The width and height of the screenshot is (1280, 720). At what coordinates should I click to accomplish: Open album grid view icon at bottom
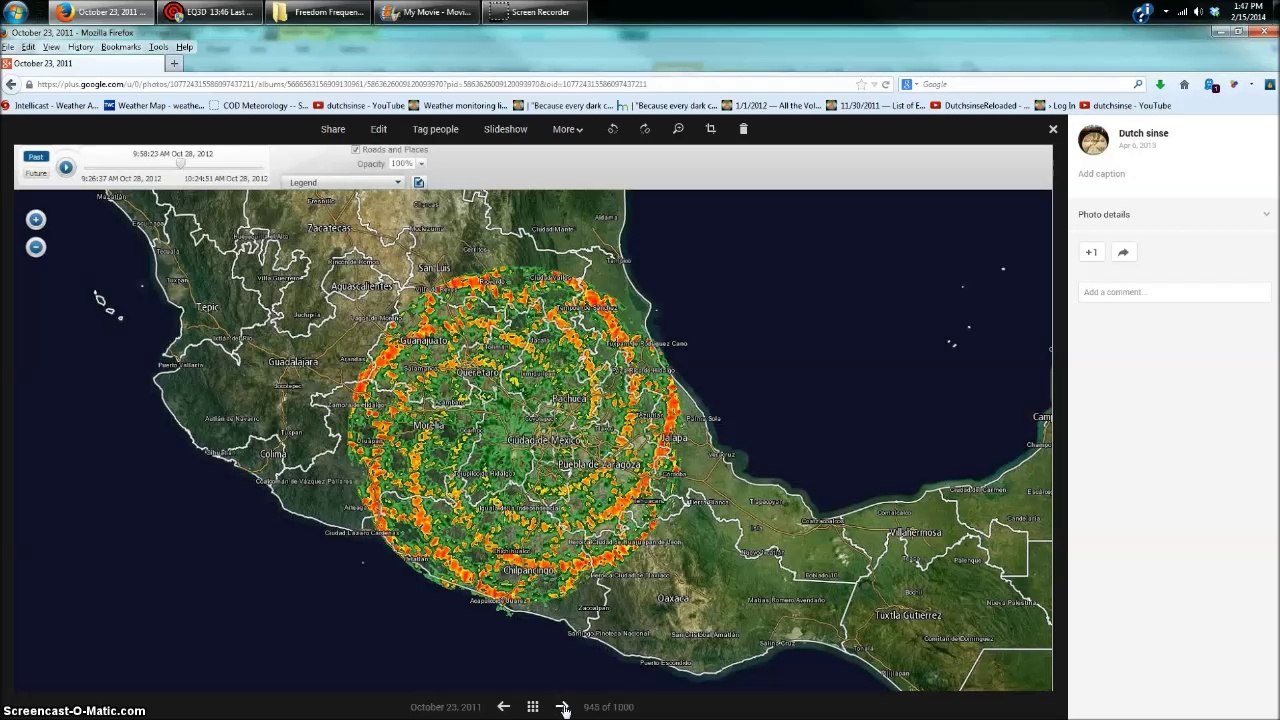click(533, 707)
